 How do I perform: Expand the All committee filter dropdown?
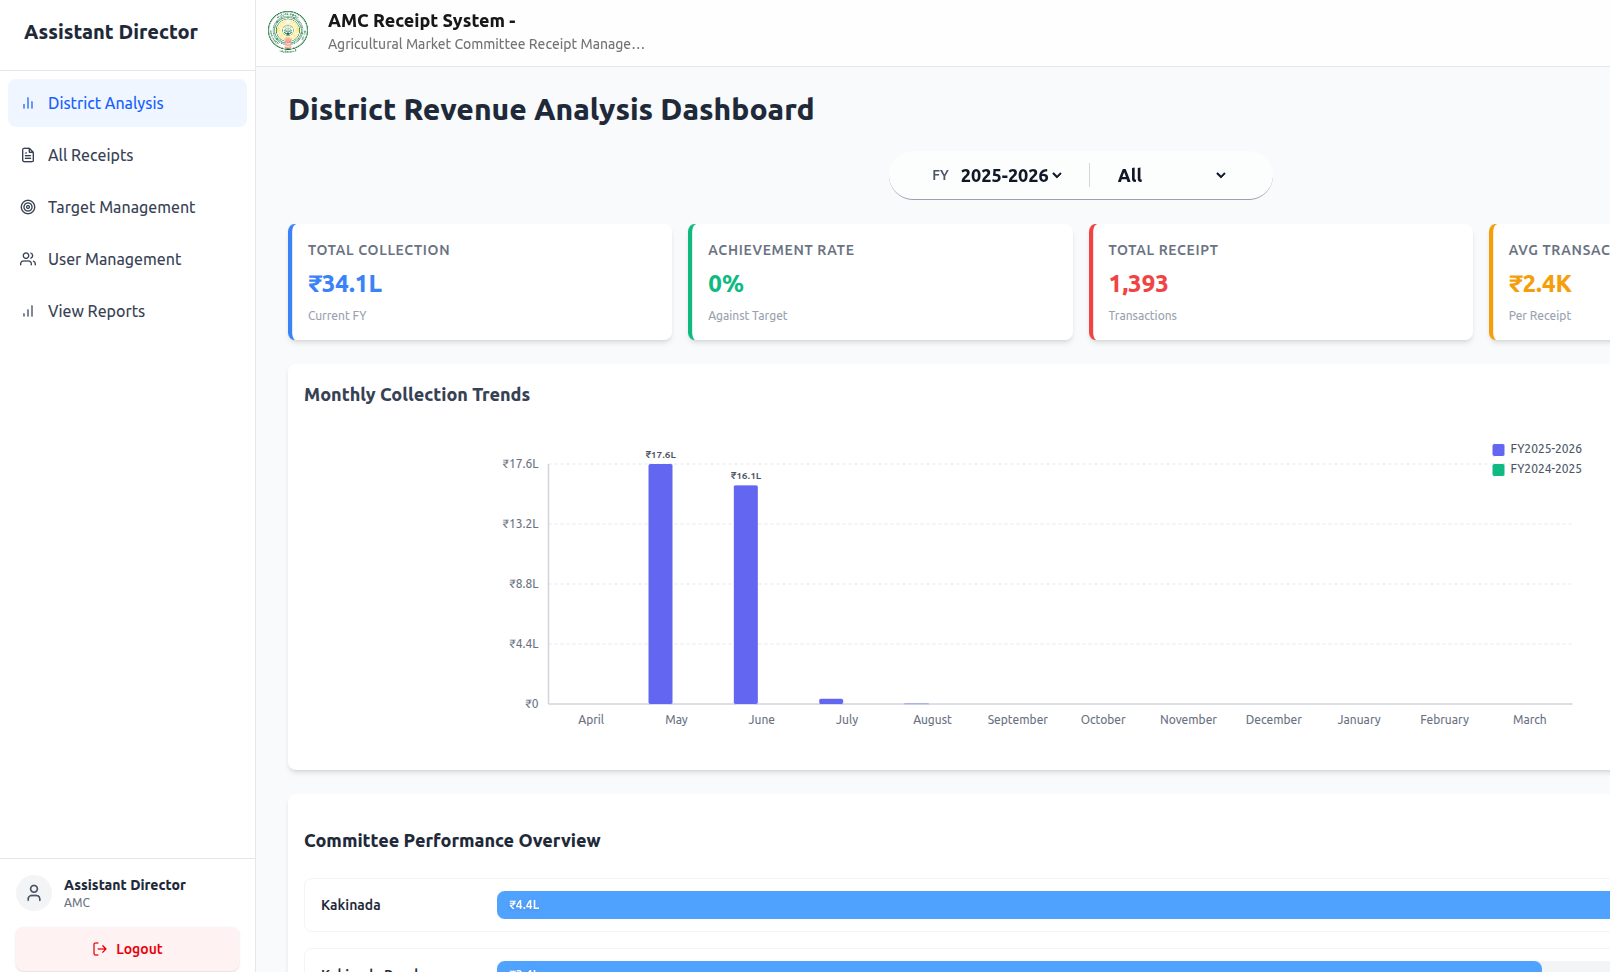click(1171, 176)
